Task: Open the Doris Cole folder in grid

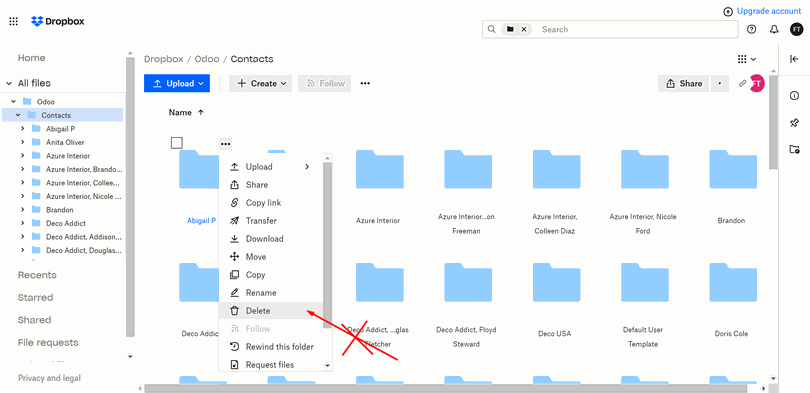Action: click(x=733, y=282)
